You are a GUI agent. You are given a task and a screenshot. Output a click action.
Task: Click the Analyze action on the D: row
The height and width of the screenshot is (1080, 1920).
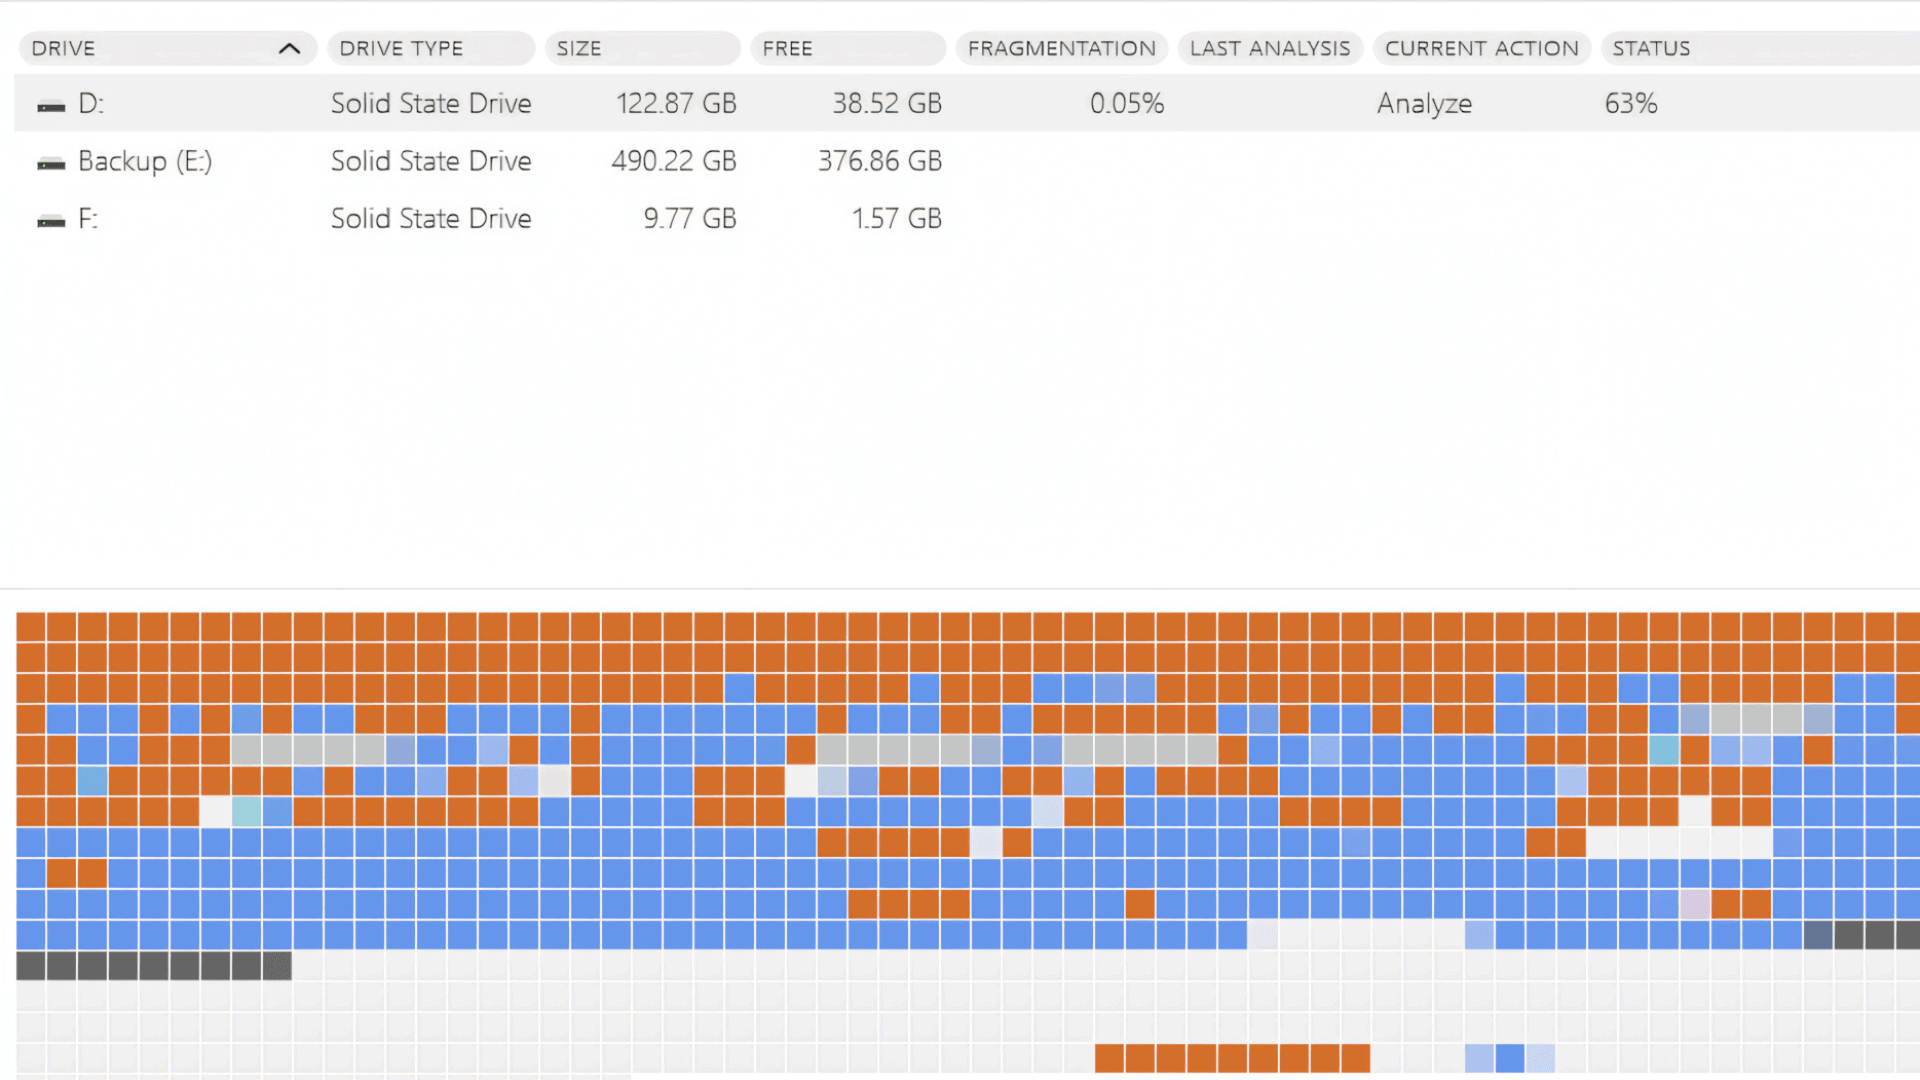[1424, 103]
